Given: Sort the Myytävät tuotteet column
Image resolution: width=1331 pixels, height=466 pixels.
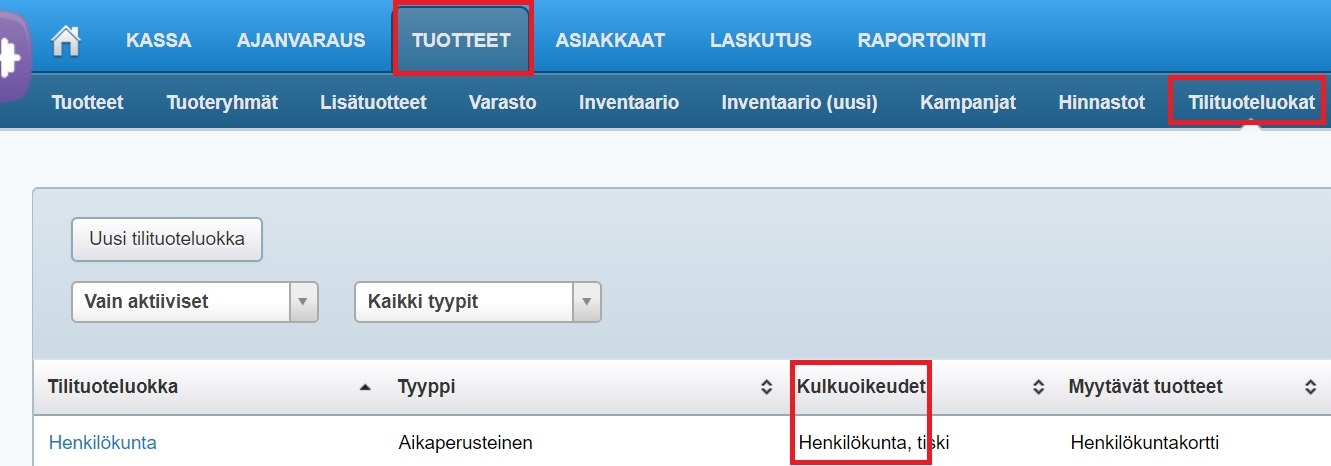Looking at the screenshot, I should pos(1309,387).
